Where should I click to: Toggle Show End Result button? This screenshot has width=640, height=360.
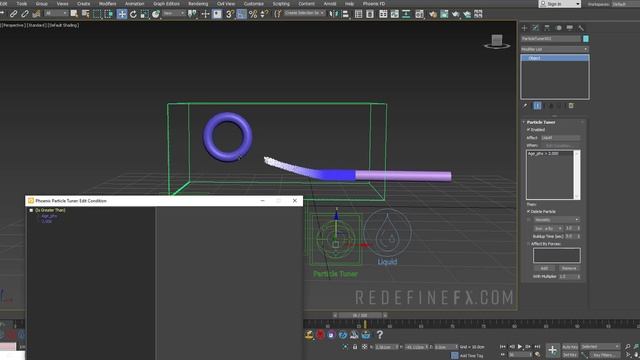537,106
